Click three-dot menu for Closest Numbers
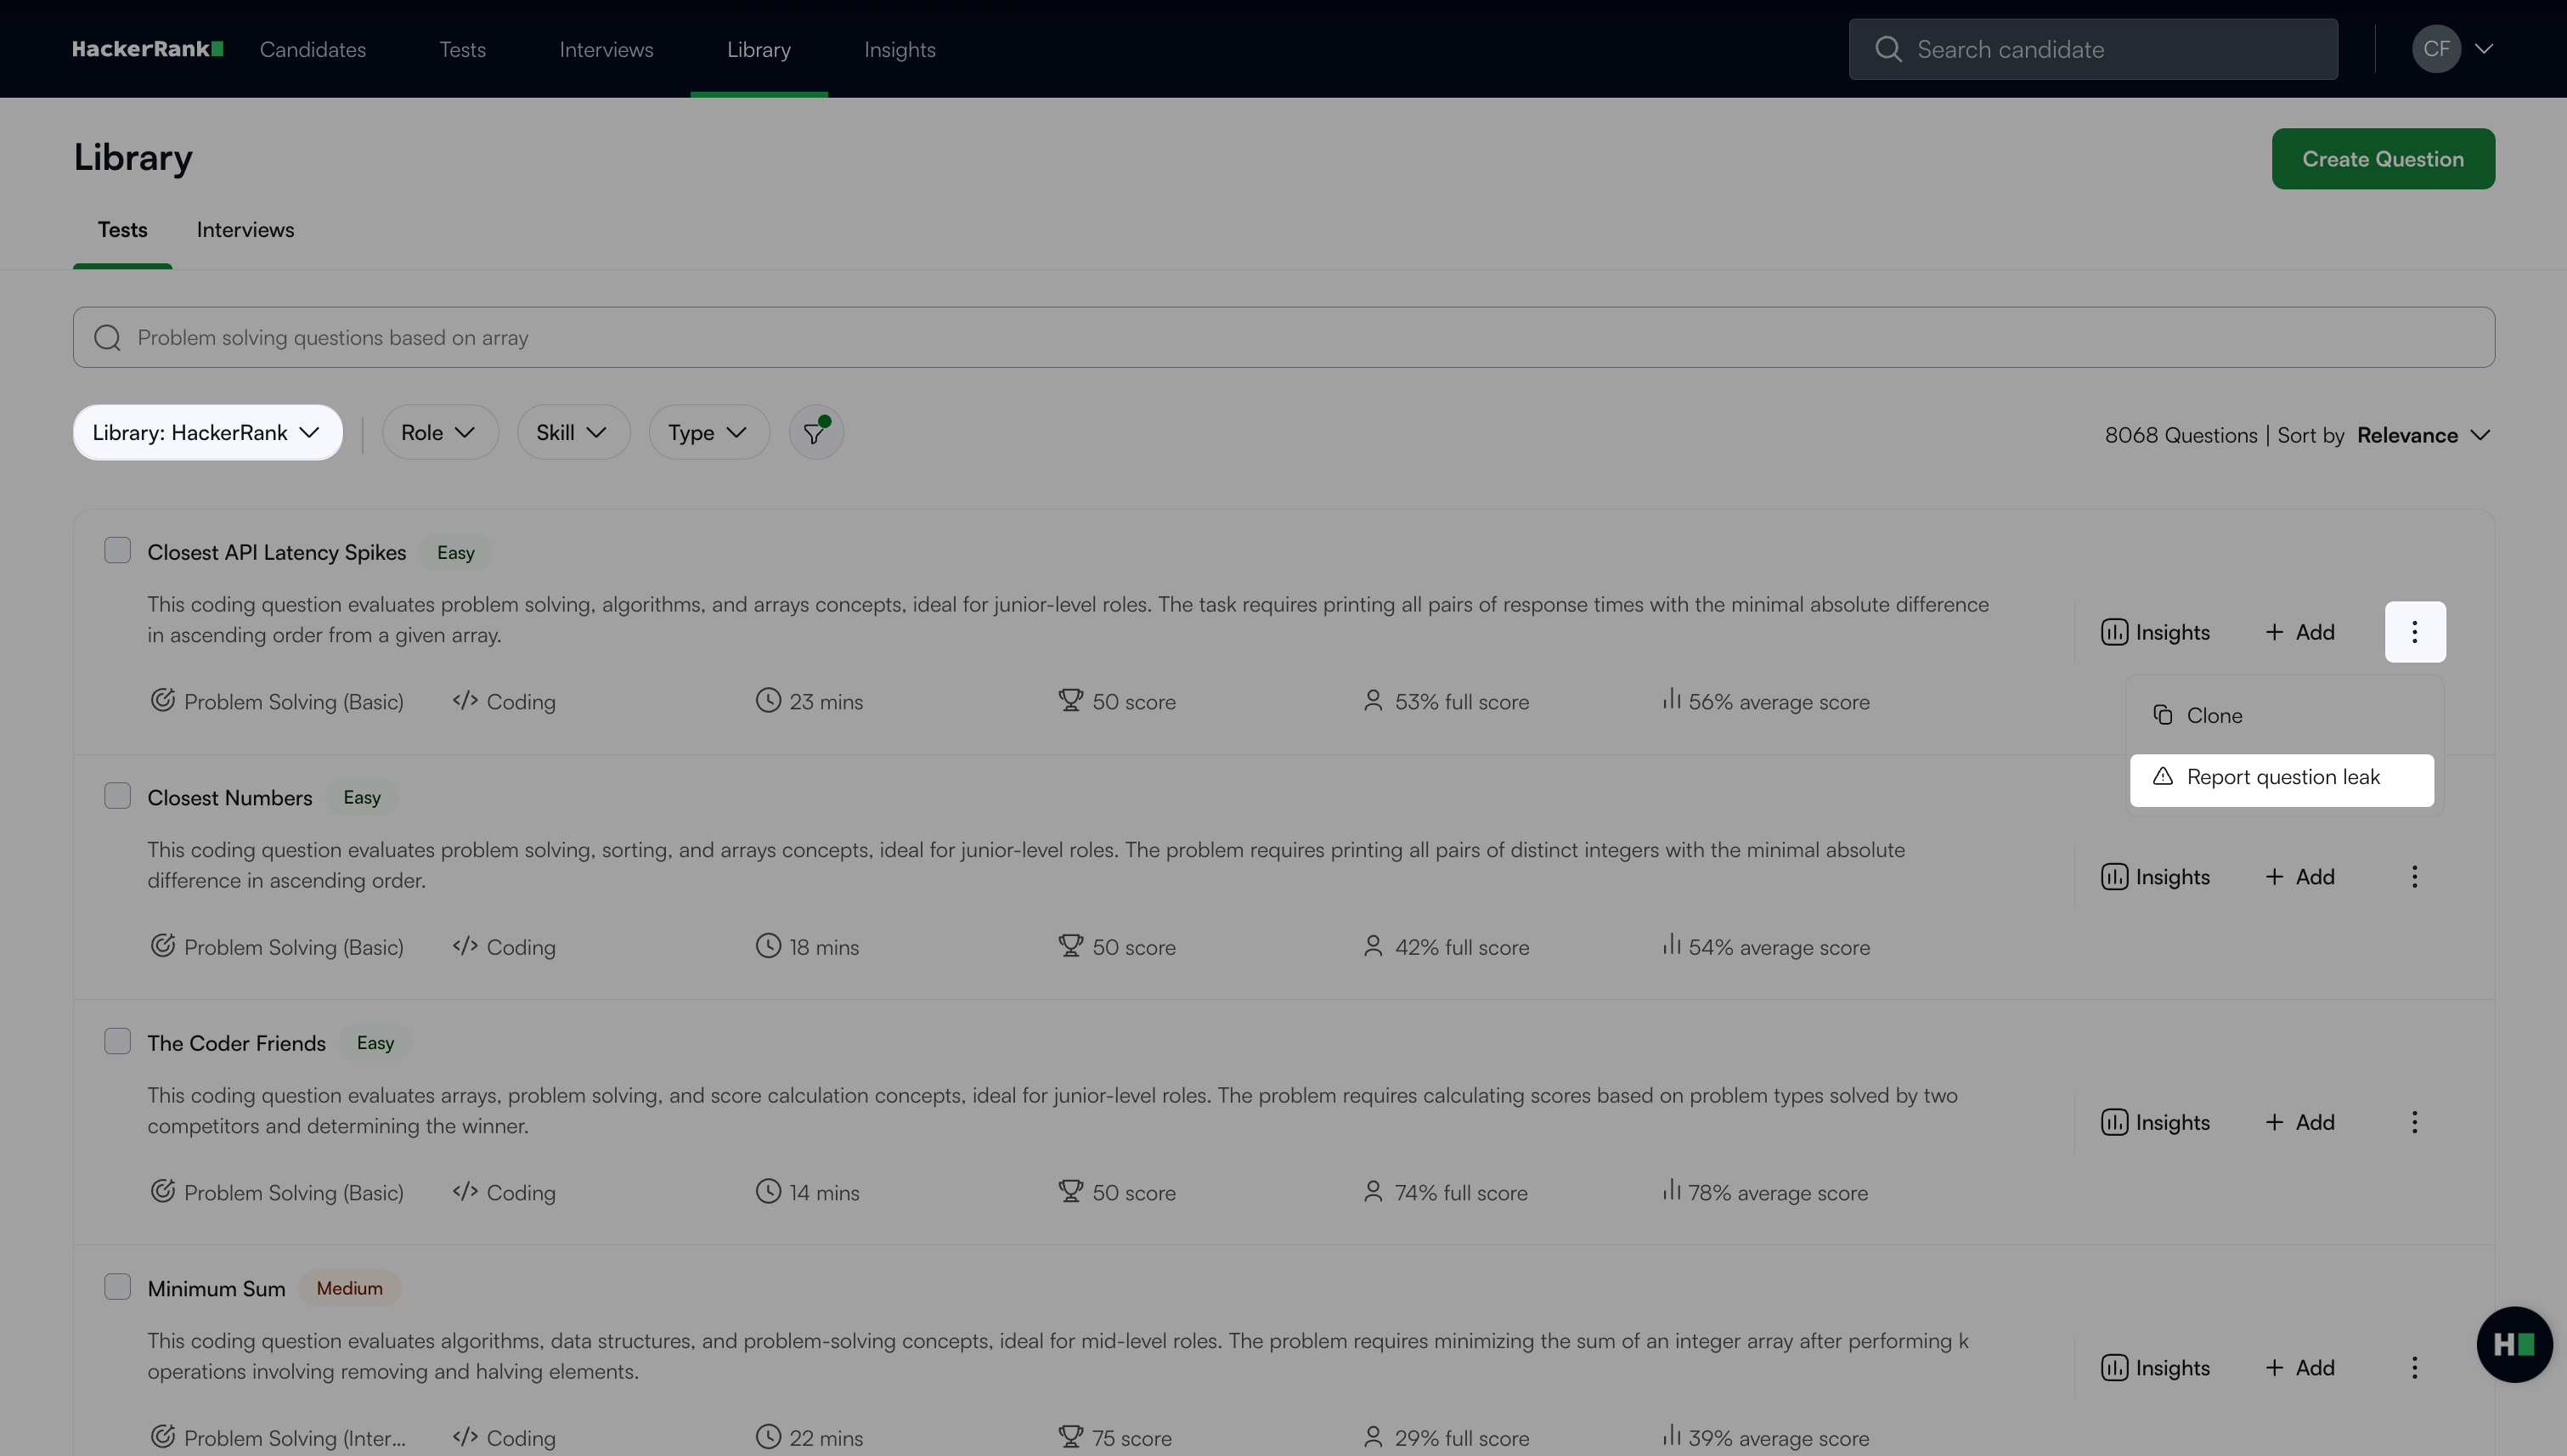 pos(2414,877)
